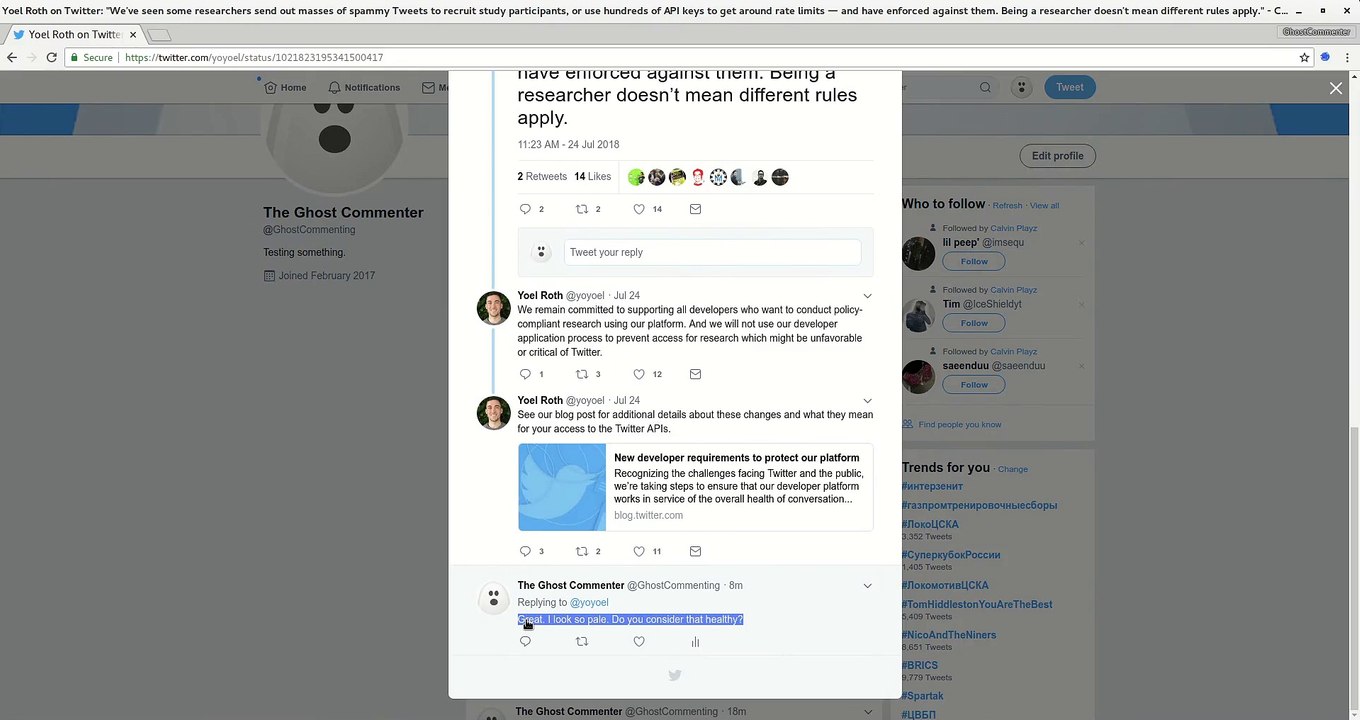Viewport: 1360px width, 720px height.
Task: Open a new browser tab
Action: 159,35
